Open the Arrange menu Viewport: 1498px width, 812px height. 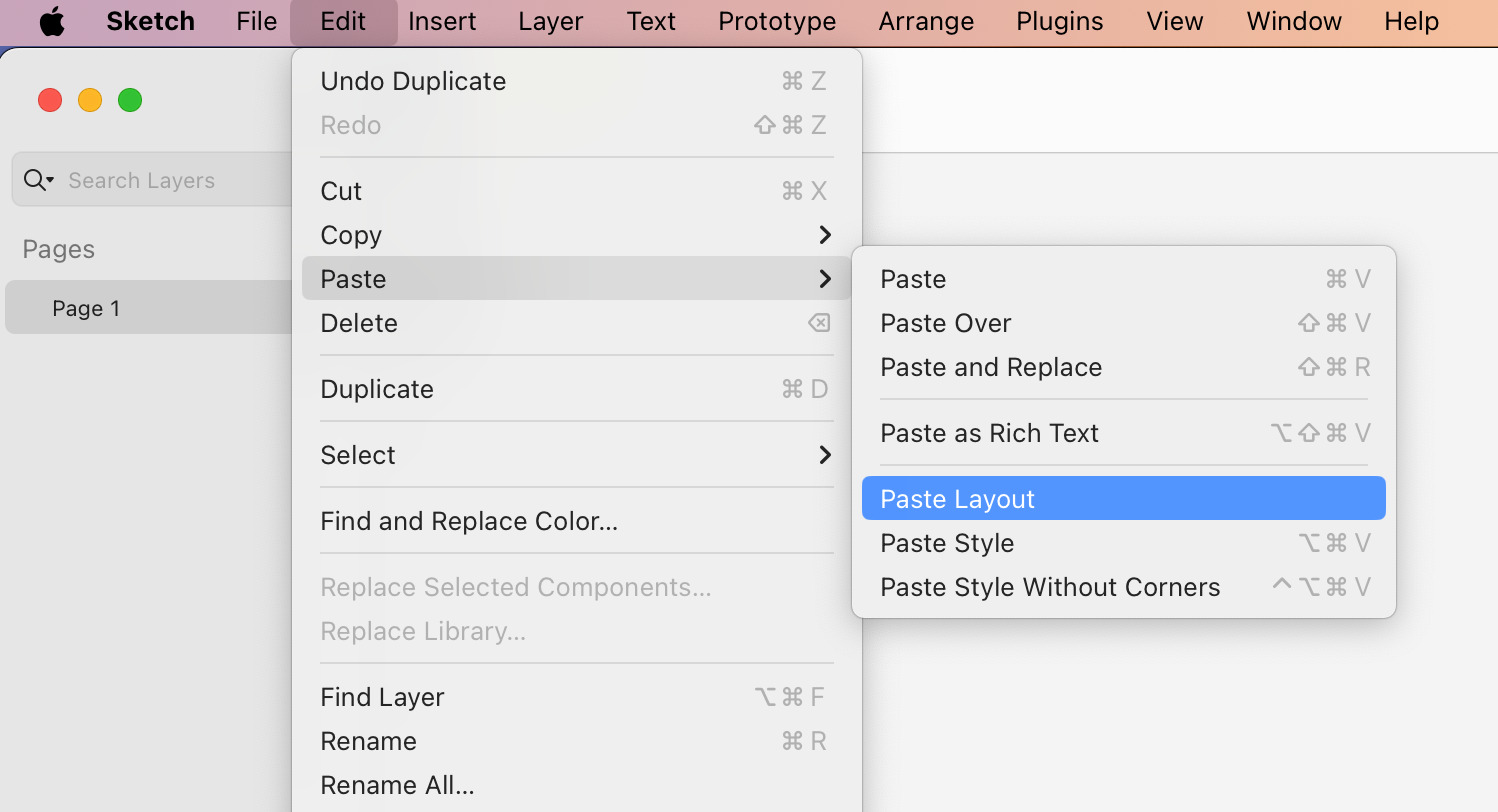(926, 21)
